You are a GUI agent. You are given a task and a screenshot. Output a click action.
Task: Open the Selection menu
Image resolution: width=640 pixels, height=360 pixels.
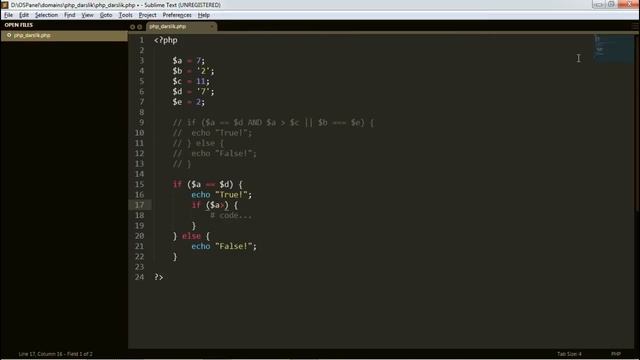tap(46, 15)
